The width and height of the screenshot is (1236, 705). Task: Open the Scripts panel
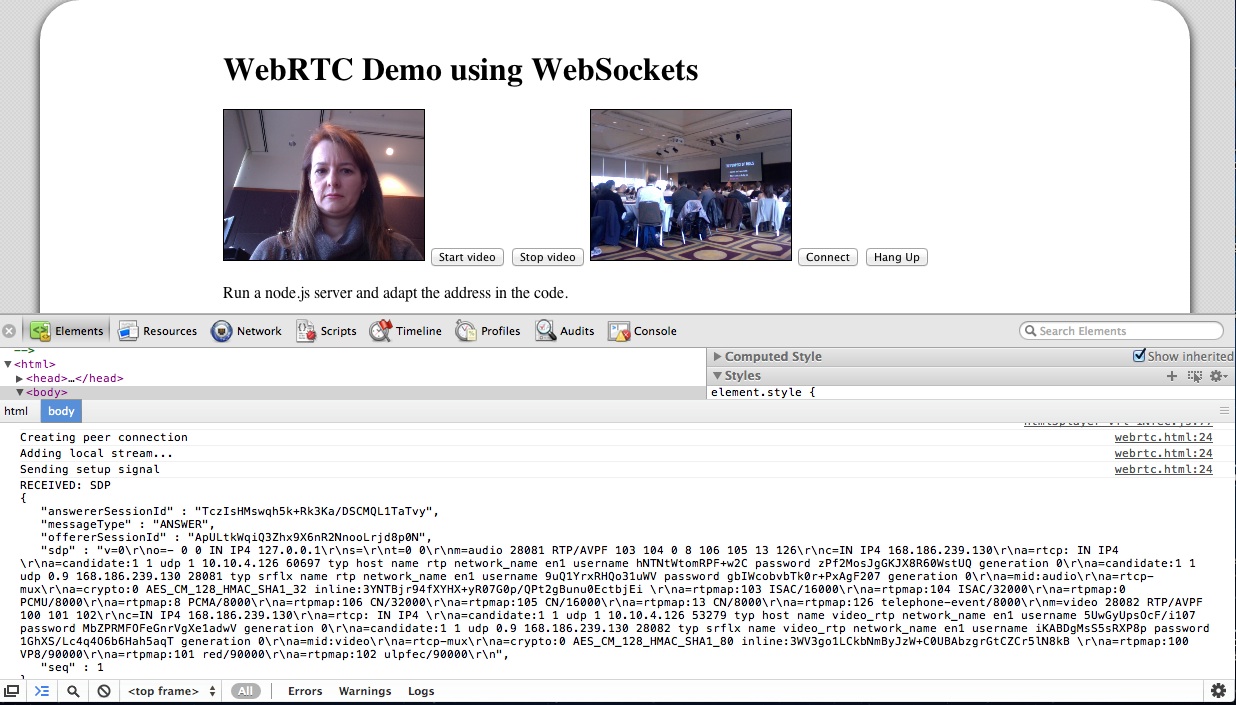pos(326,330)
